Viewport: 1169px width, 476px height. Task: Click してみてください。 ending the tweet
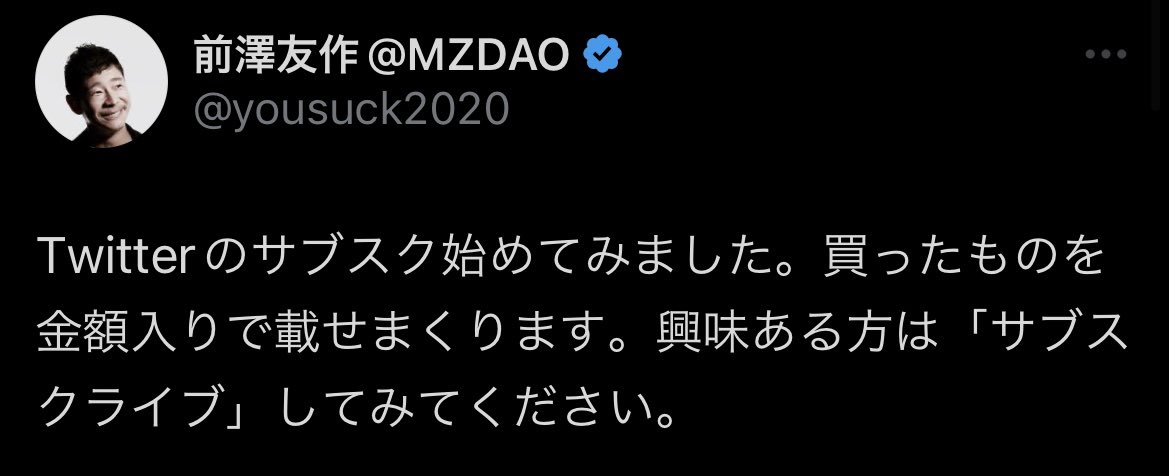[x=477, y=407]
